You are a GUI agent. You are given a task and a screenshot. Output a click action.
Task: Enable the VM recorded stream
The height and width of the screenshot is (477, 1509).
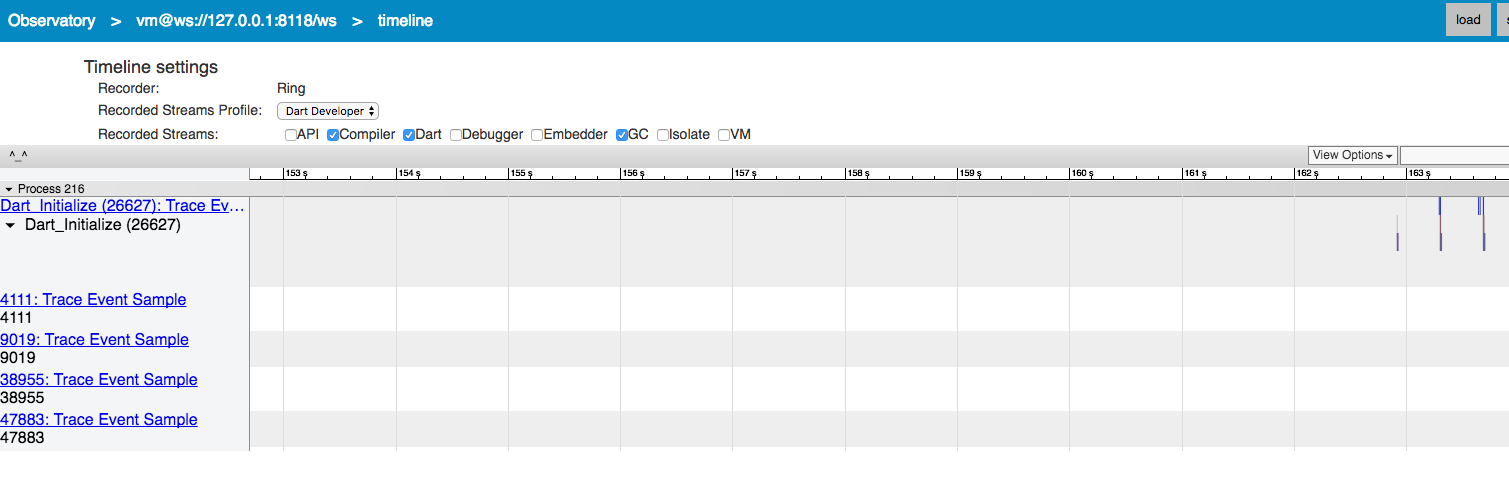pos(724,135)
